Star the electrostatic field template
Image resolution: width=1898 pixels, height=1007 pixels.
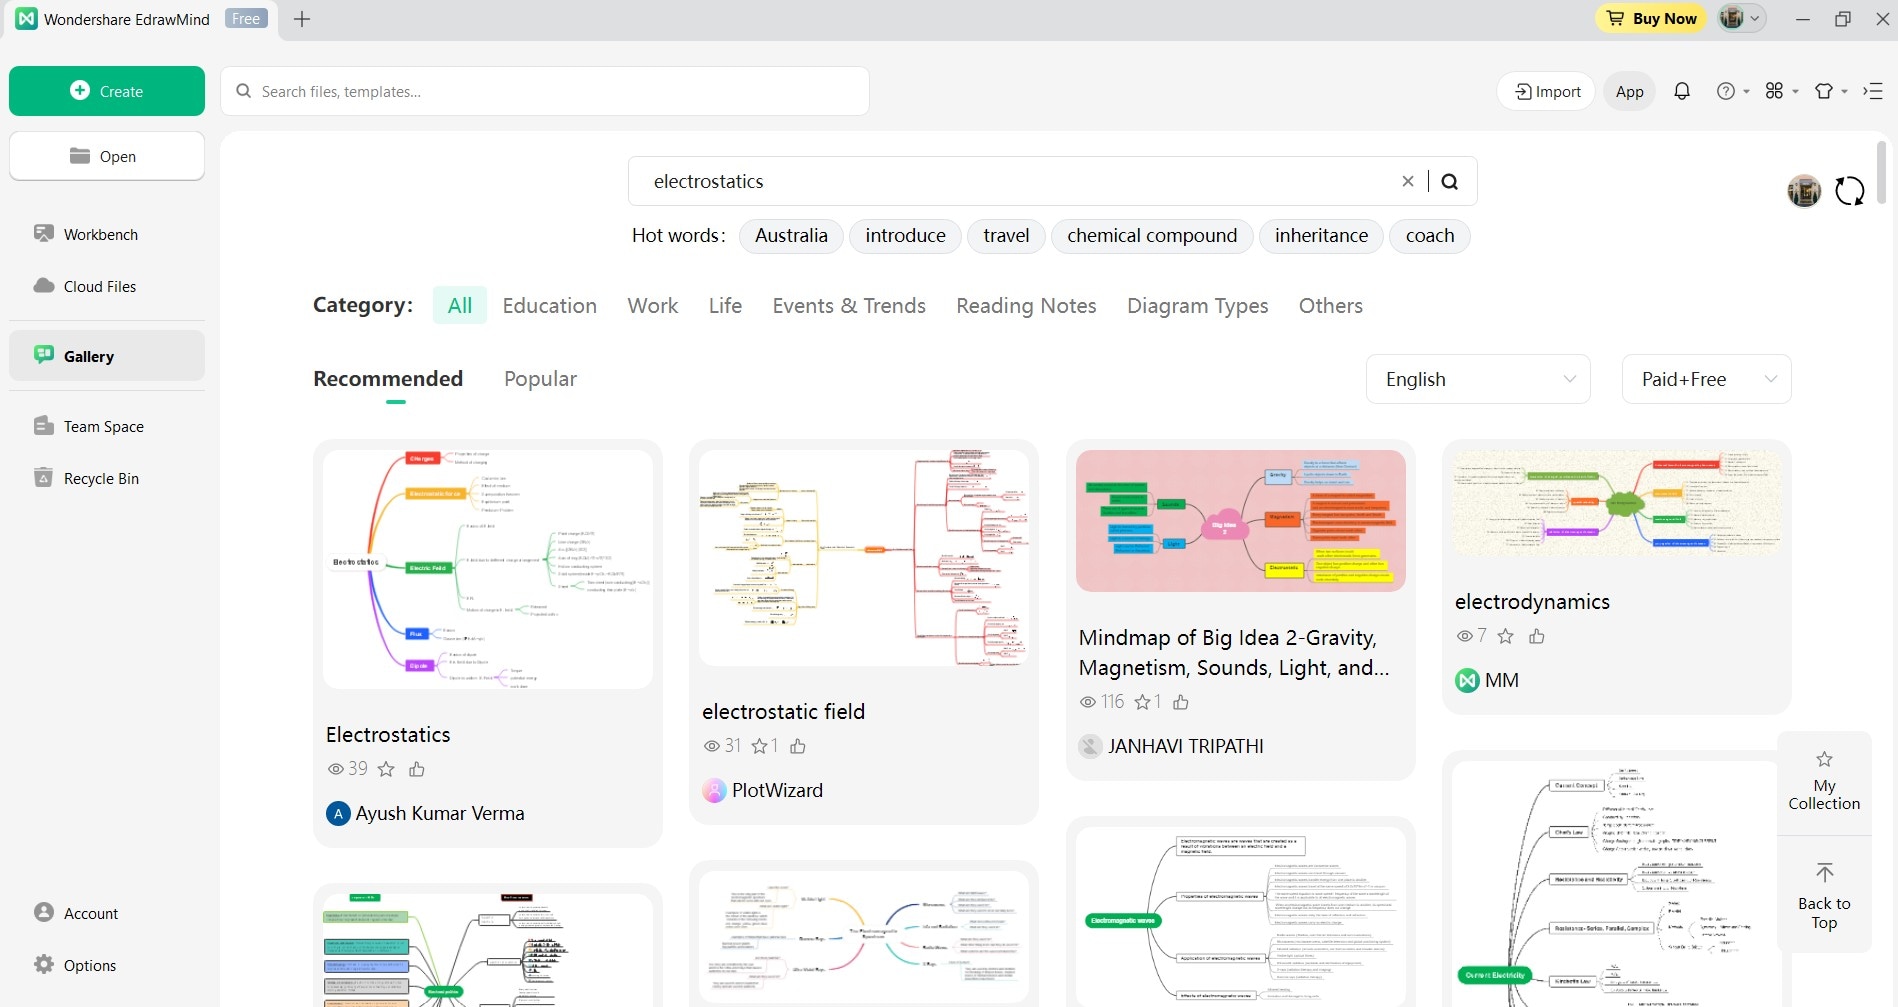click(x=760, y=746)
